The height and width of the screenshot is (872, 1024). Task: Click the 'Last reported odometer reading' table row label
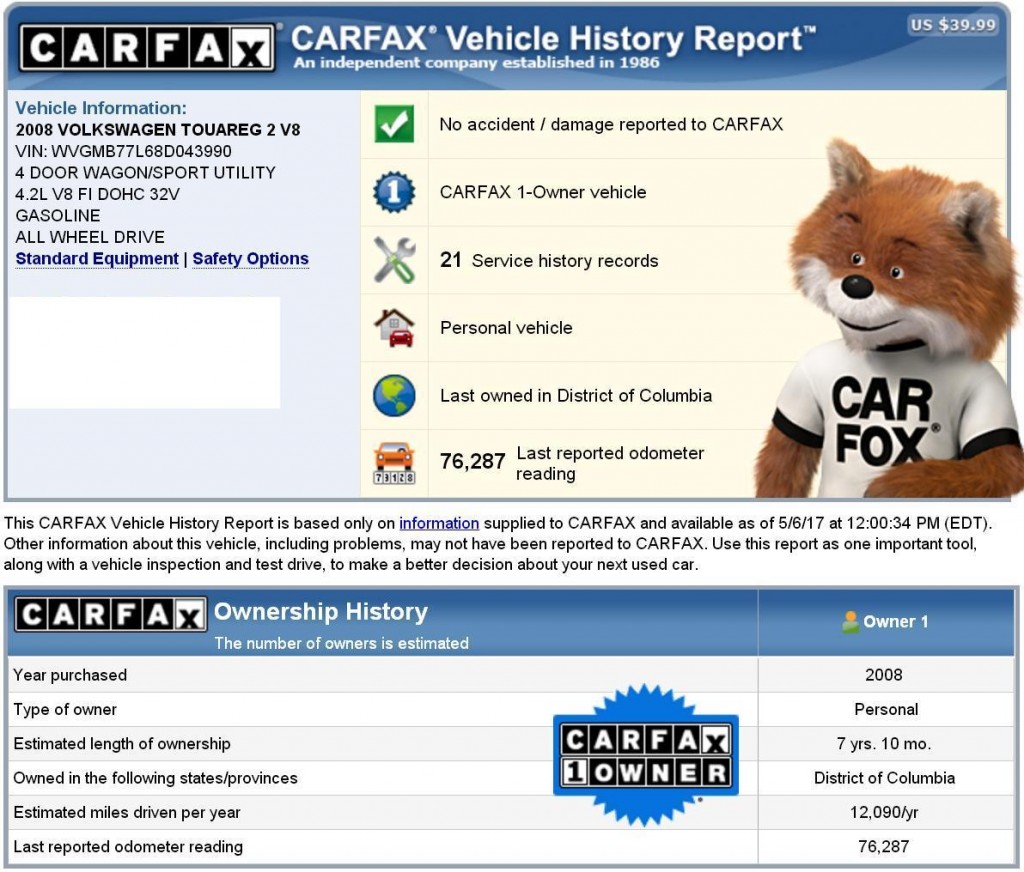pos(128,847)
